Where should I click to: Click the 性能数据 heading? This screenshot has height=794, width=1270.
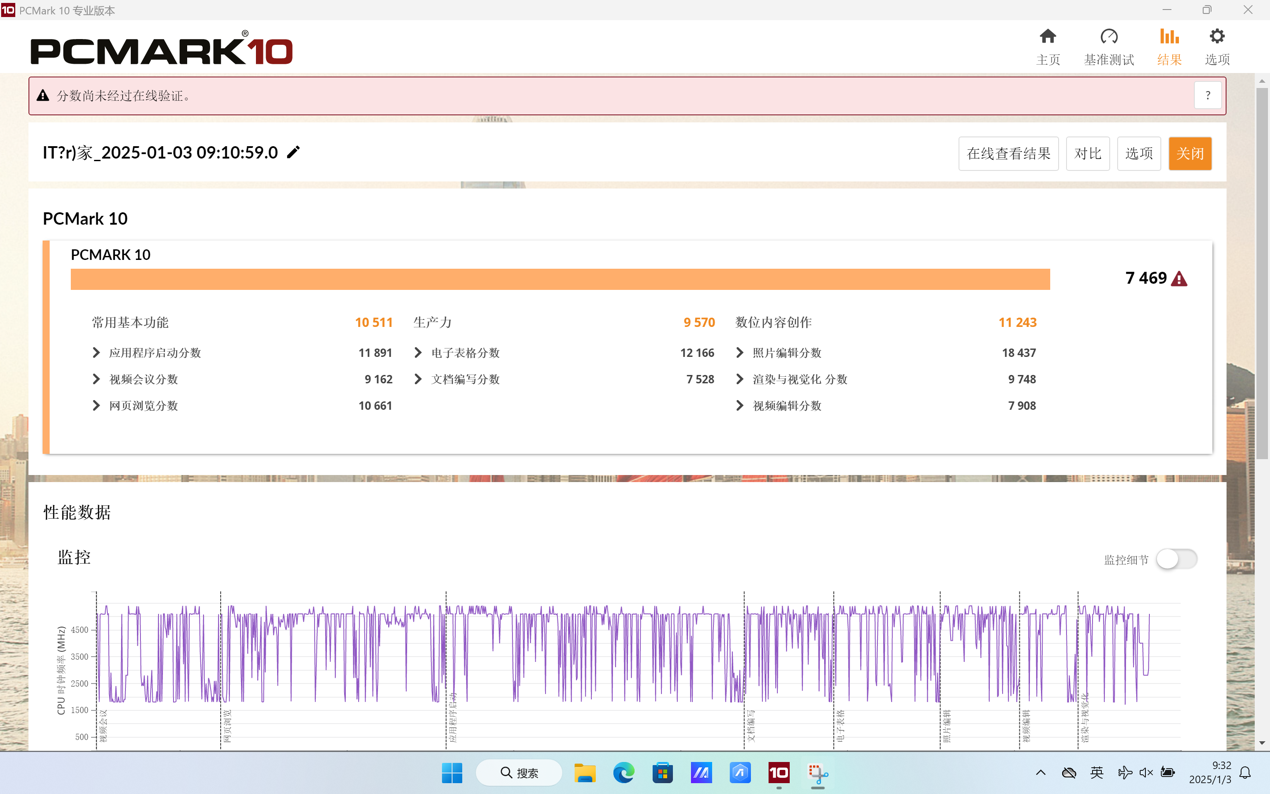coord(77,512)
